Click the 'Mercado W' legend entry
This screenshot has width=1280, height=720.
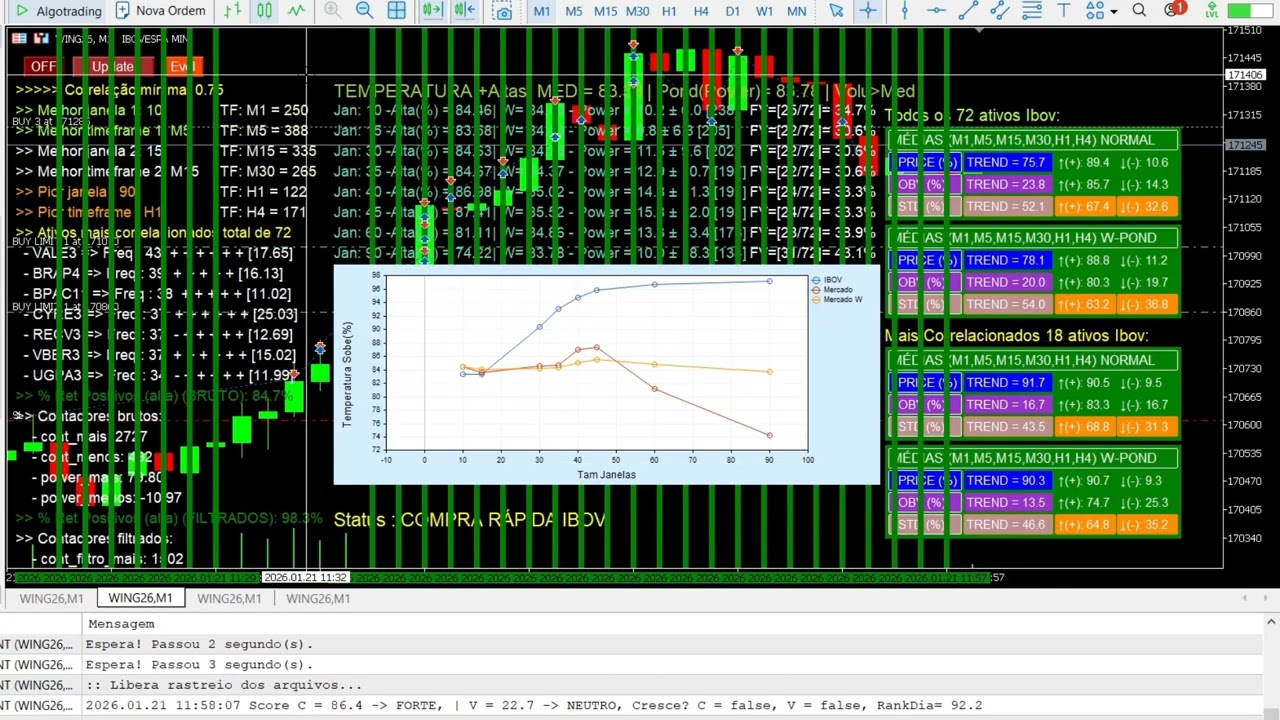[837, 299]
